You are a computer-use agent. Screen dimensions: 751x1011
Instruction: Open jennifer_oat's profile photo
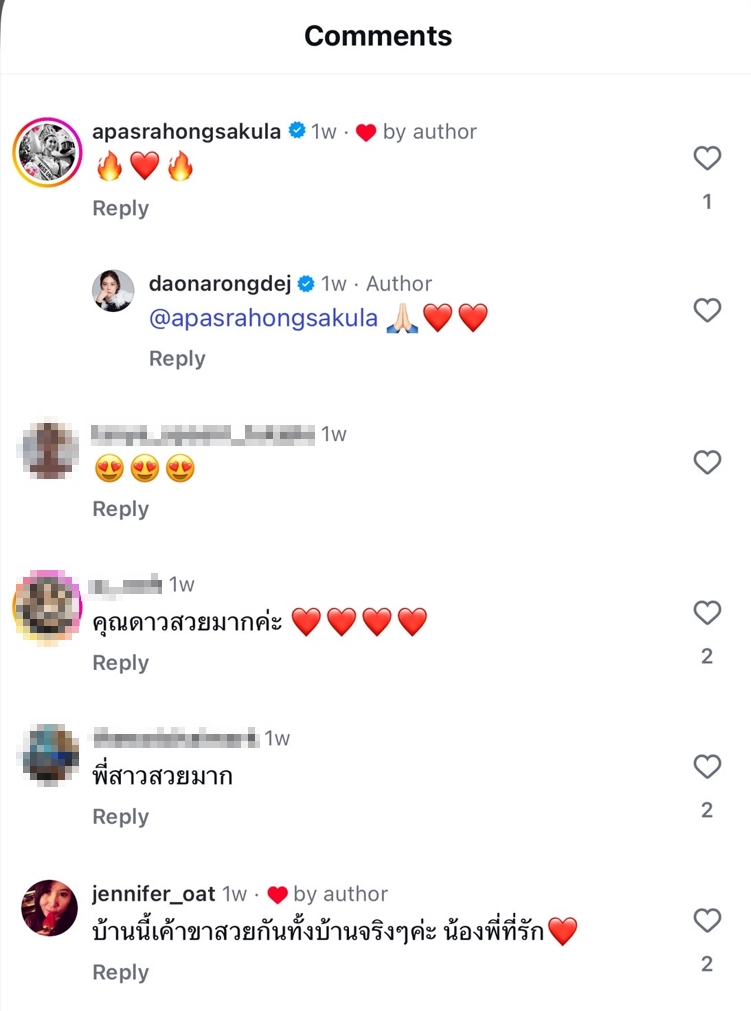pyautogui.click(x=49, y=908)
